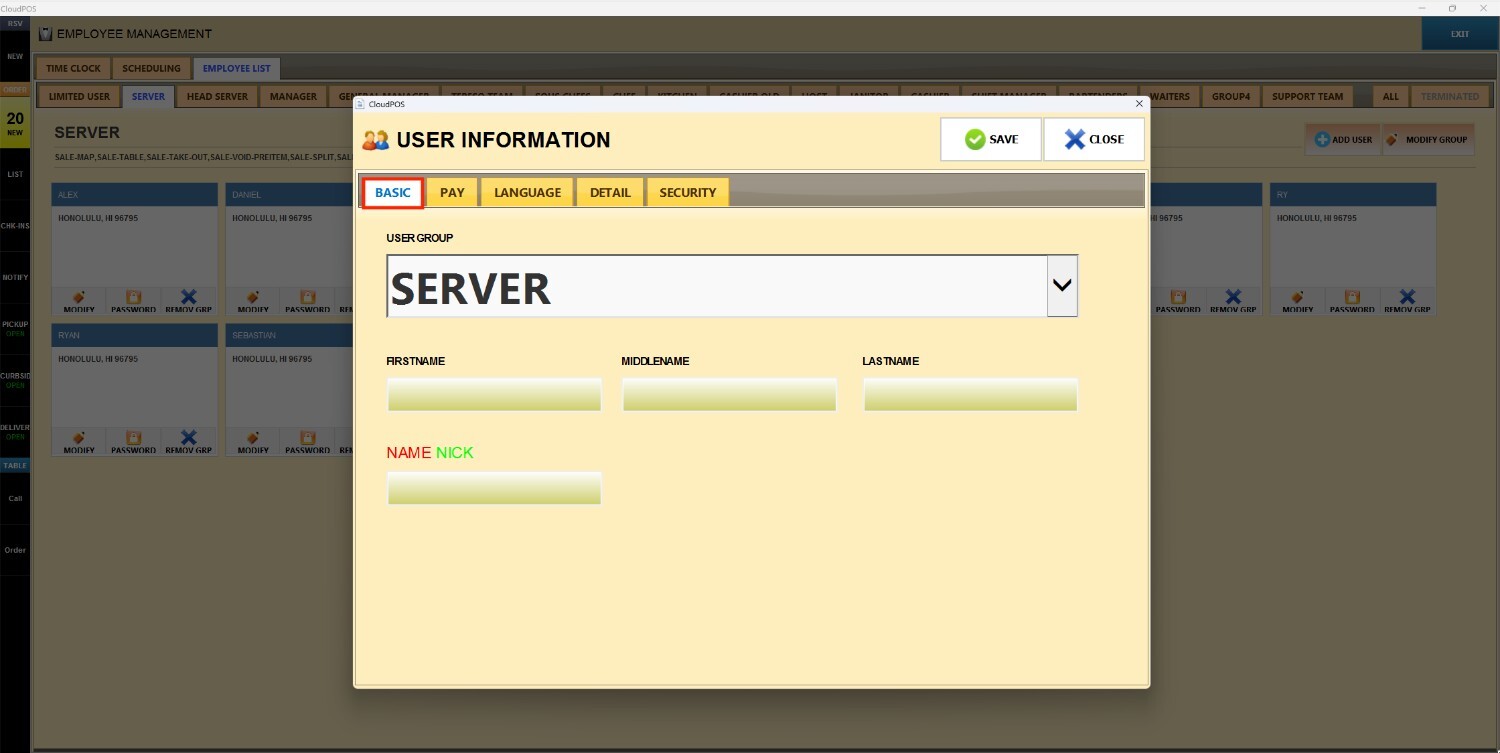Select the MANAGER group tab
Image resolution: width=1500 pixels, height=753 pixels.
[x=293, y=97]
